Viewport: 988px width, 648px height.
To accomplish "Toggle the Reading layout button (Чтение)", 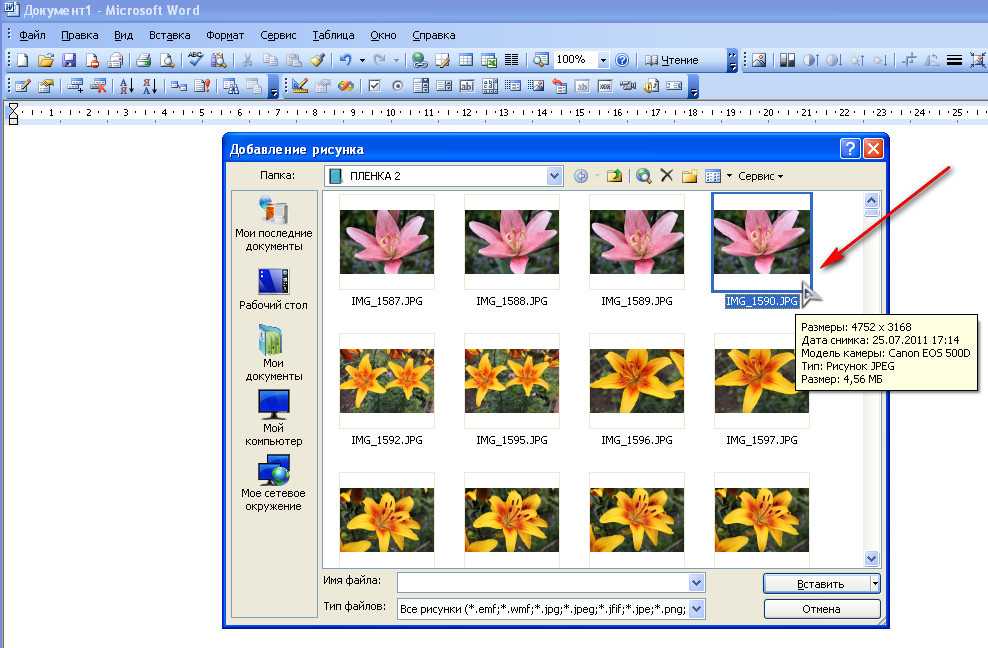I will [x=672, y=60].
